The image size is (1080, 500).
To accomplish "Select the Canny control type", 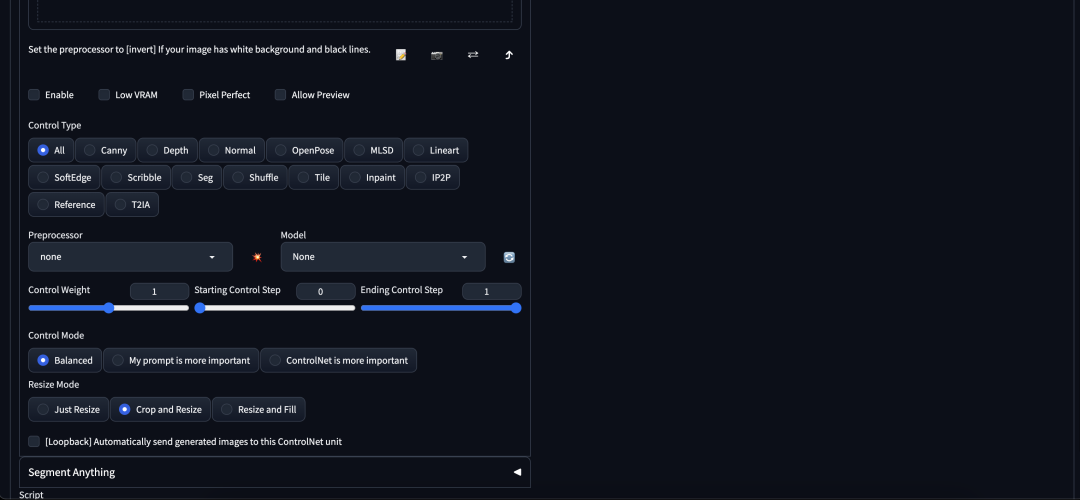I will 105,150.
